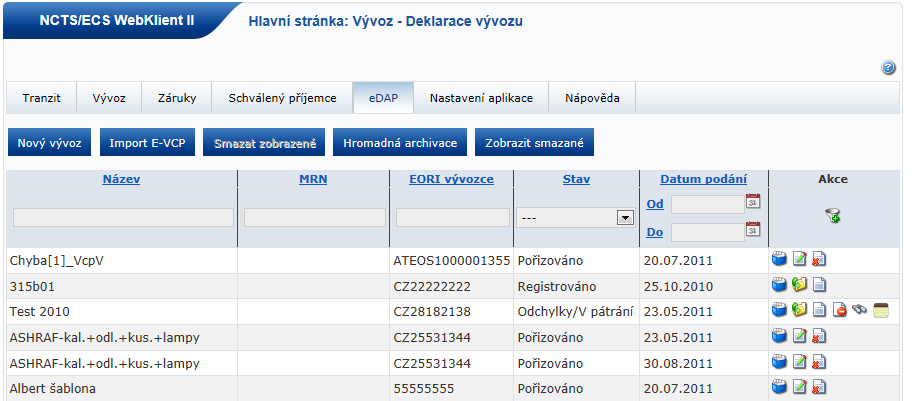Click the filter funnel icon under Akce
Viewport: 913px width, 401px height.
(x=832, y=215)
